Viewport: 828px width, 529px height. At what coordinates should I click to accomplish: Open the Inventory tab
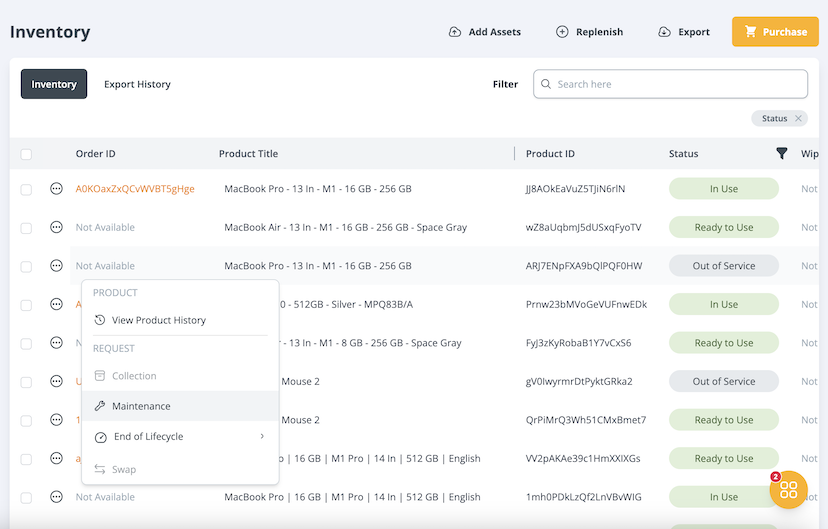point(54,85)
